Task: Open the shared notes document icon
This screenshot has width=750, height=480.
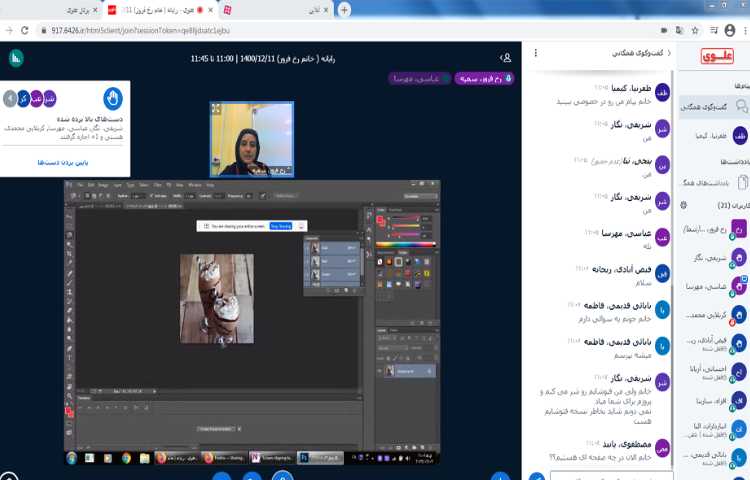Action: (742, 183)
